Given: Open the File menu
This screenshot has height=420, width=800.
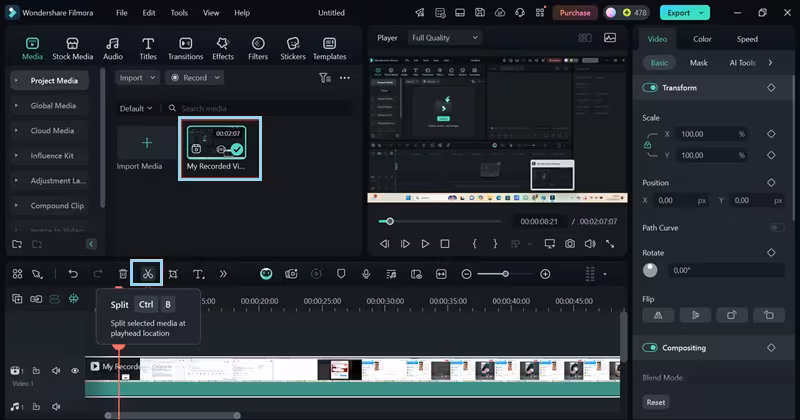Looking at the screenshot, I should [x=121, y=13].
